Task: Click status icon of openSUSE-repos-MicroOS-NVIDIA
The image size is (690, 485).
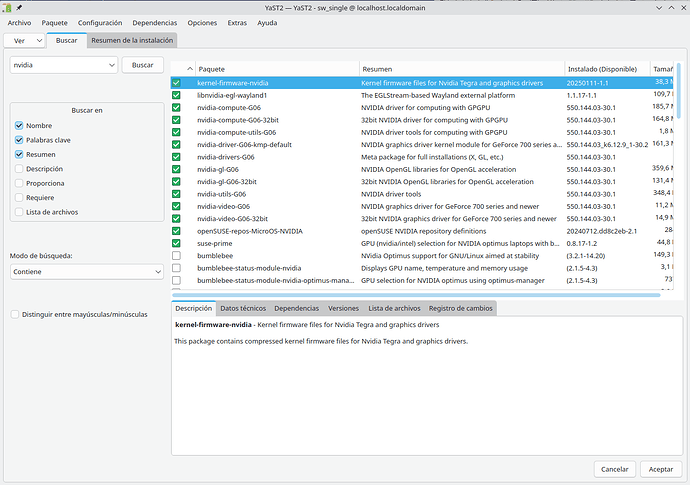Action: [x=177, y=230]
